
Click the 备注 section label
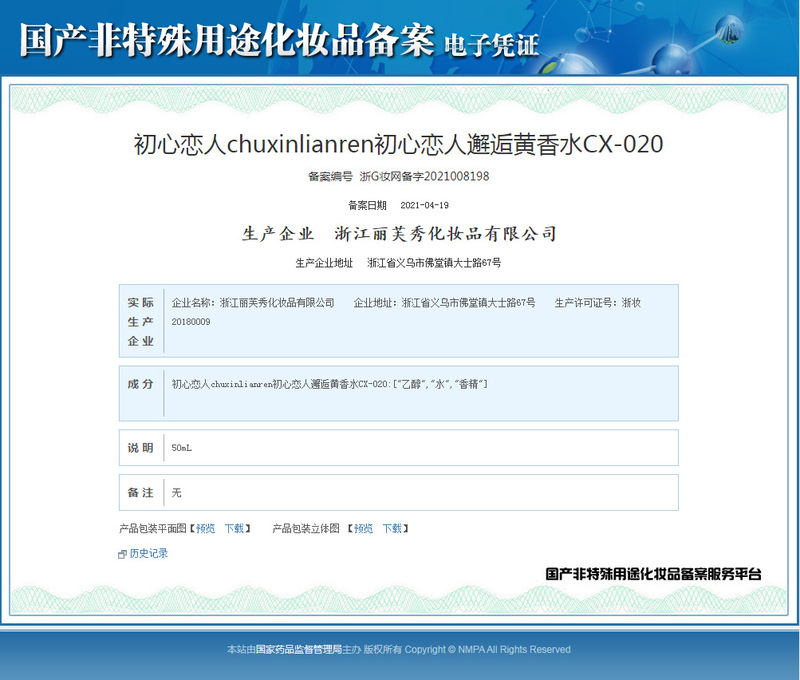click(140, 493)
